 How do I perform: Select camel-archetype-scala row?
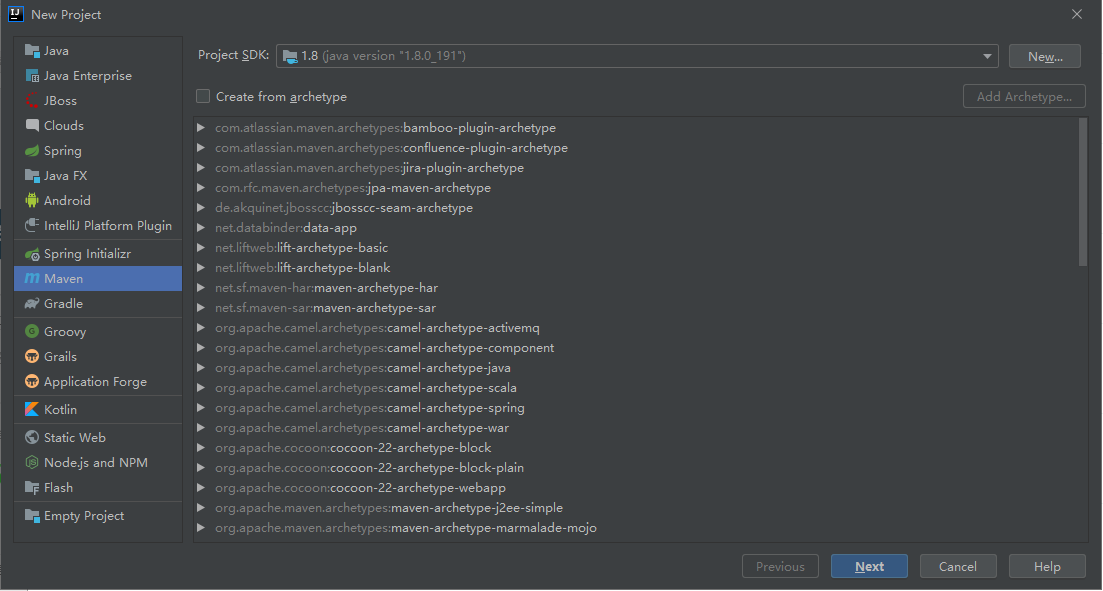[x=637, y=388]
